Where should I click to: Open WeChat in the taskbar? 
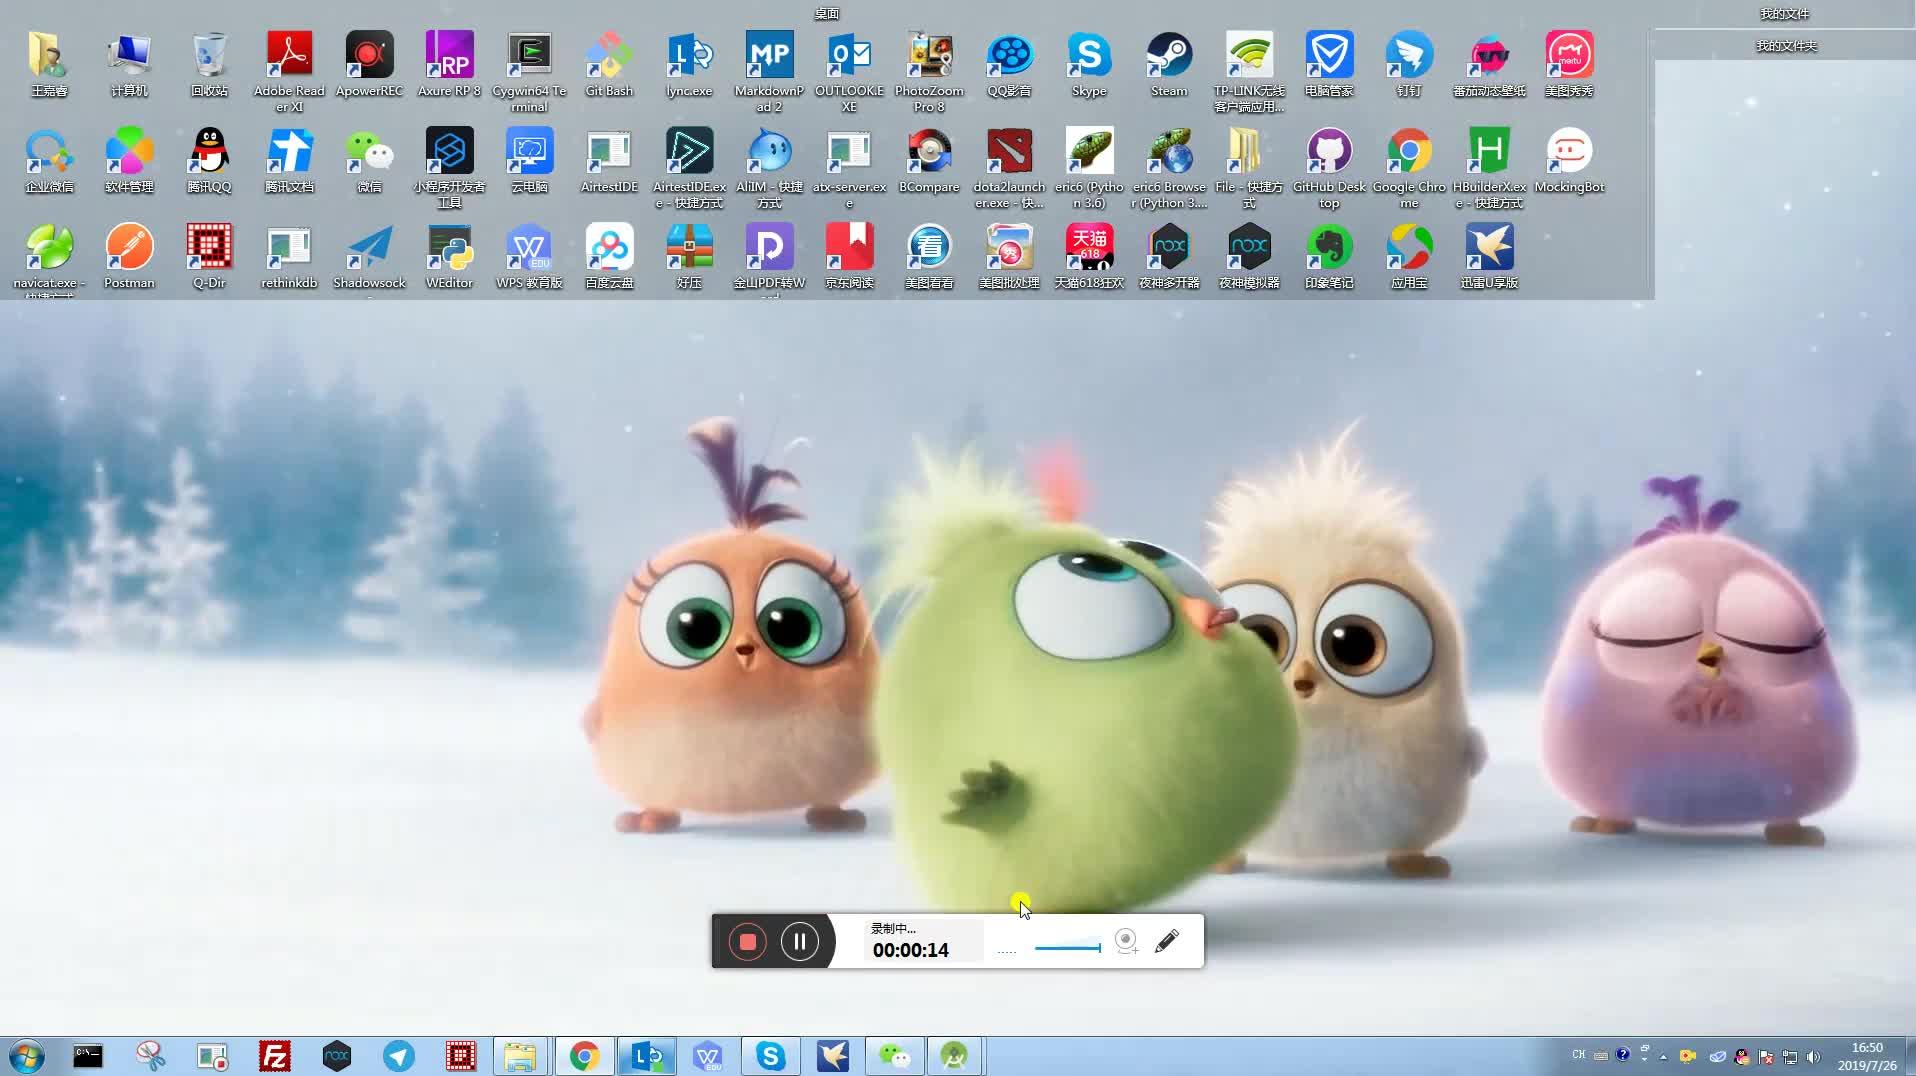[x=894, y=1056]
